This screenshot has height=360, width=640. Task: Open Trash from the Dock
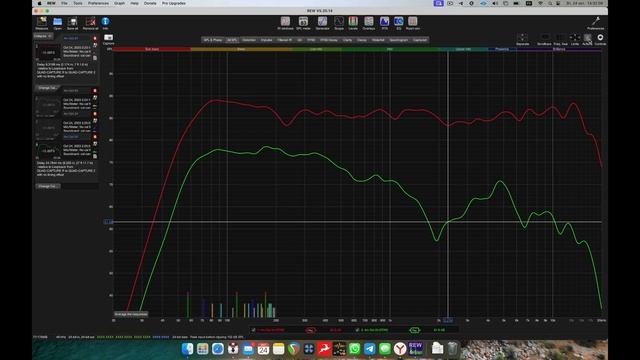[452, 349]
